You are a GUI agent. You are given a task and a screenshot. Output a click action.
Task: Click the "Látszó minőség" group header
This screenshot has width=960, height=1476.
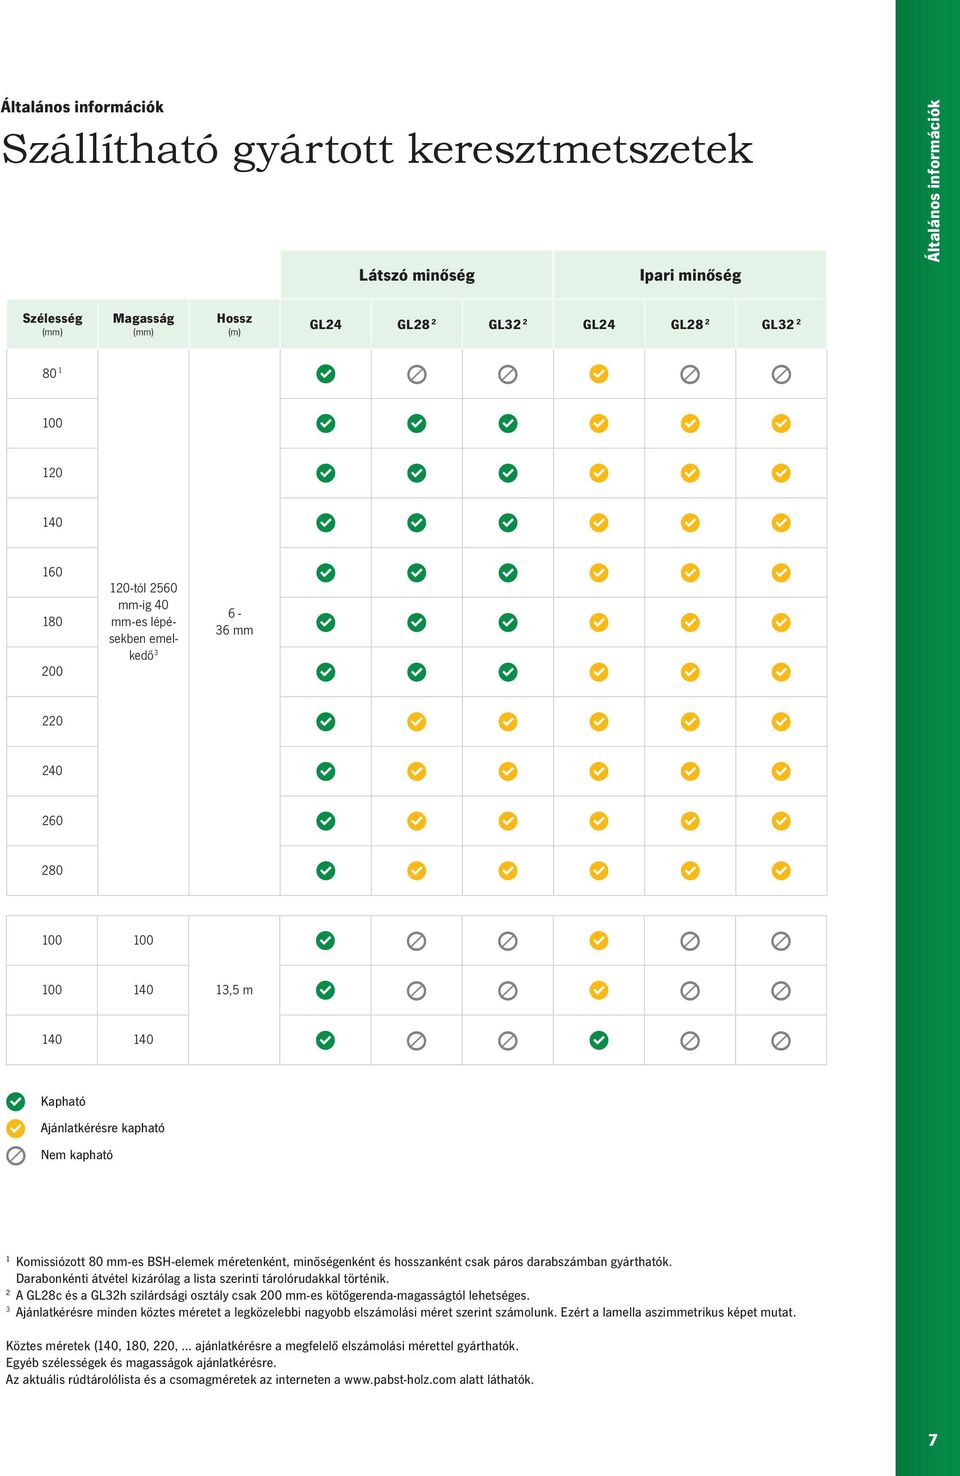coord(417,275)
